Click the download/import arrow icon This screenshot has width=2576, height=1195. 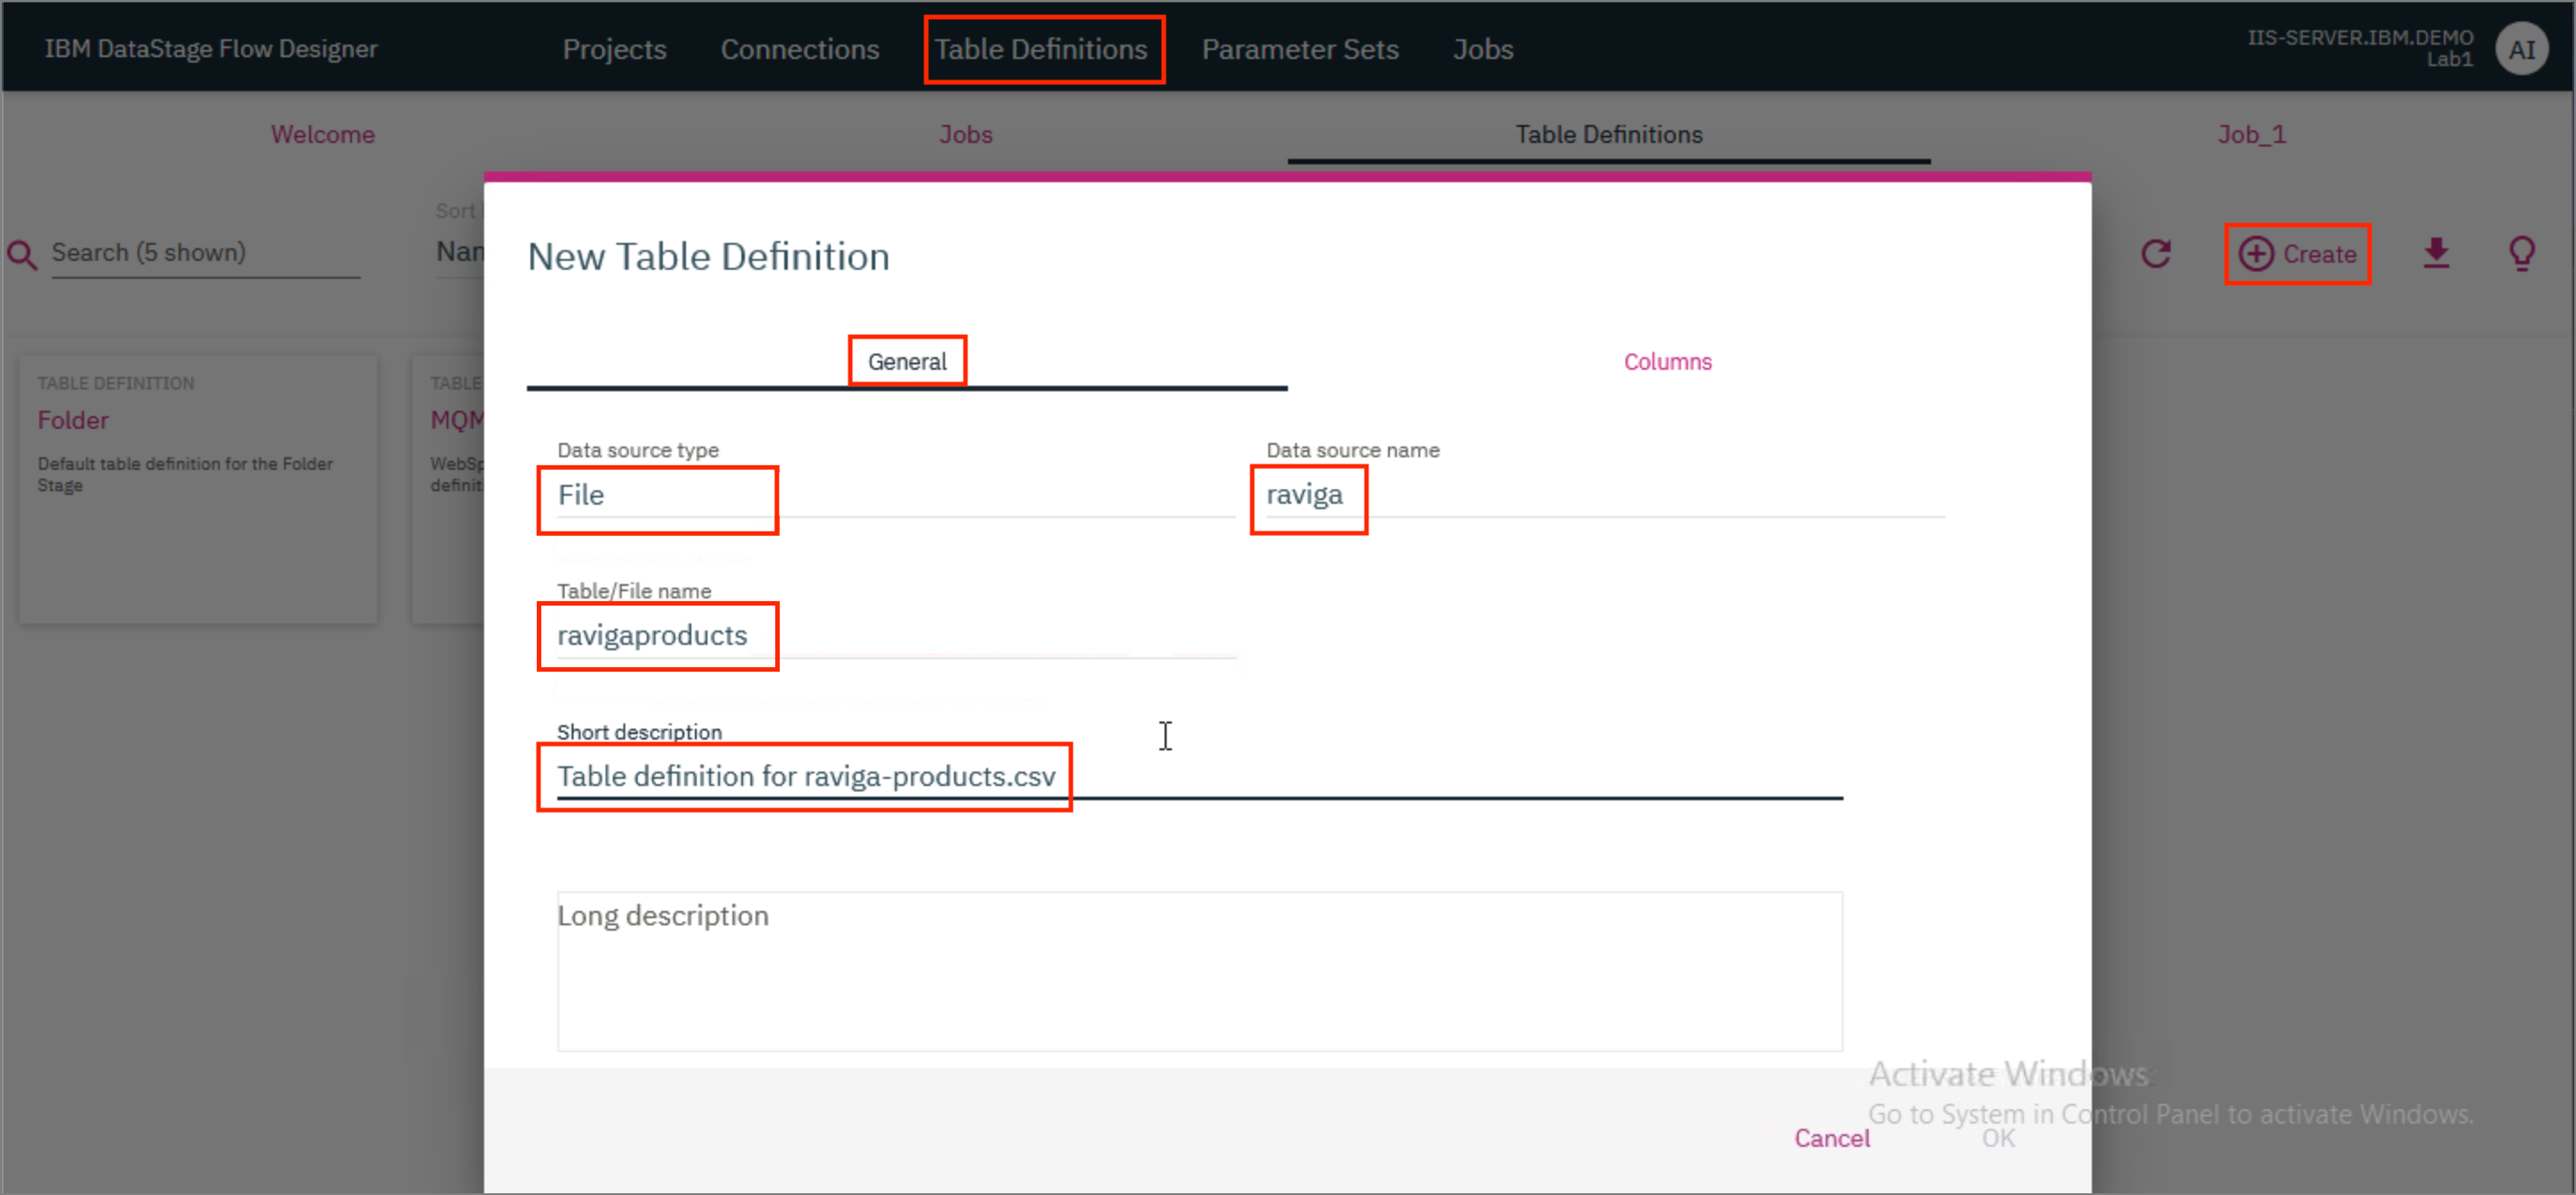point(2436,254)
